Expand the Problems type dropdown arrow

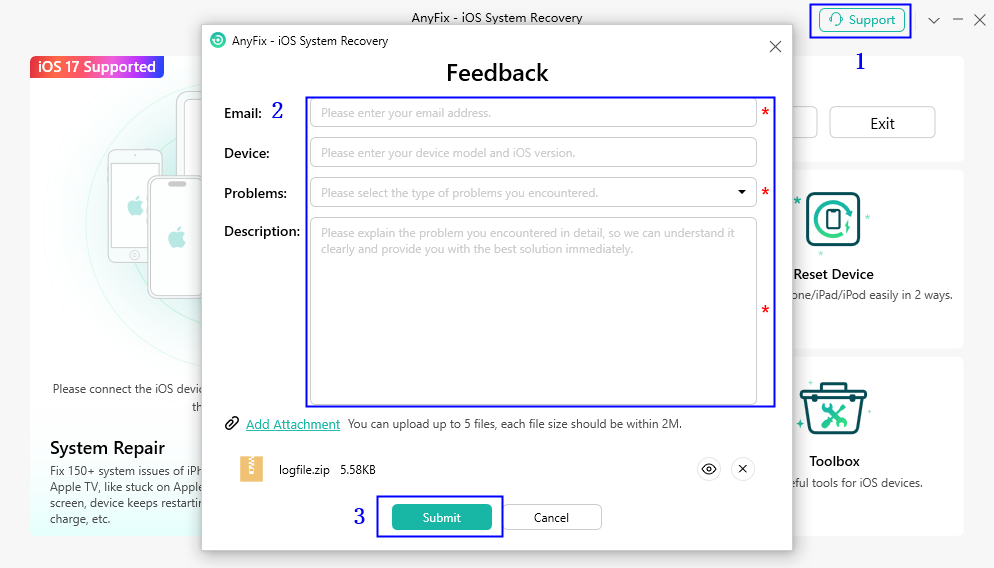click(742, 192)
